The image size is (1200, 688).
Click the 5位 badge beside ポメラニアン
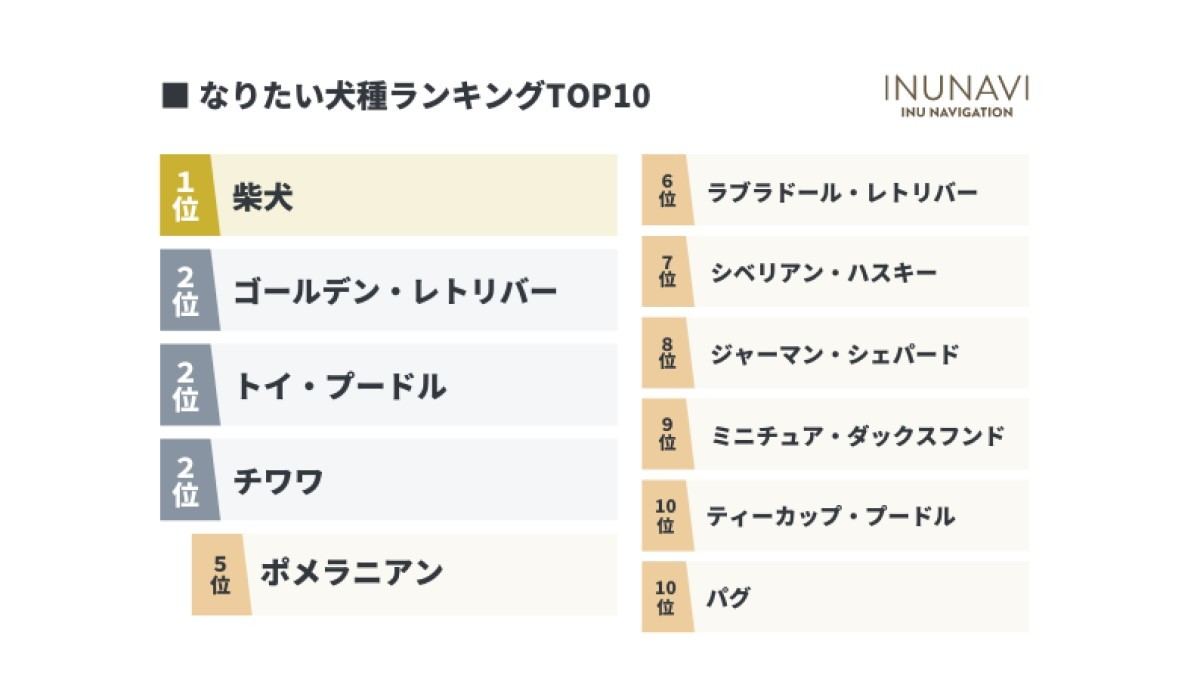click(x=219, y=574)
